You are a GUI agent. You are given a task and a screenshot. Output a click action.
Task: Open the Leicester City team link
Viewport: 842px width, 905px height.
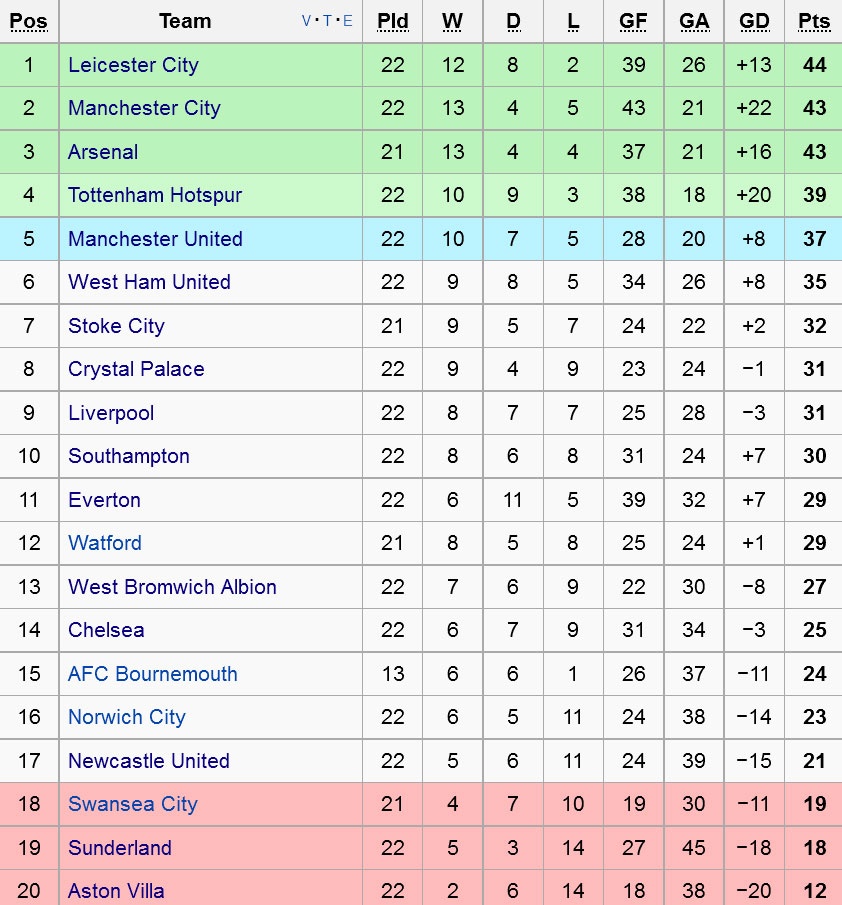pyautogui.click(x=133, y=65)
